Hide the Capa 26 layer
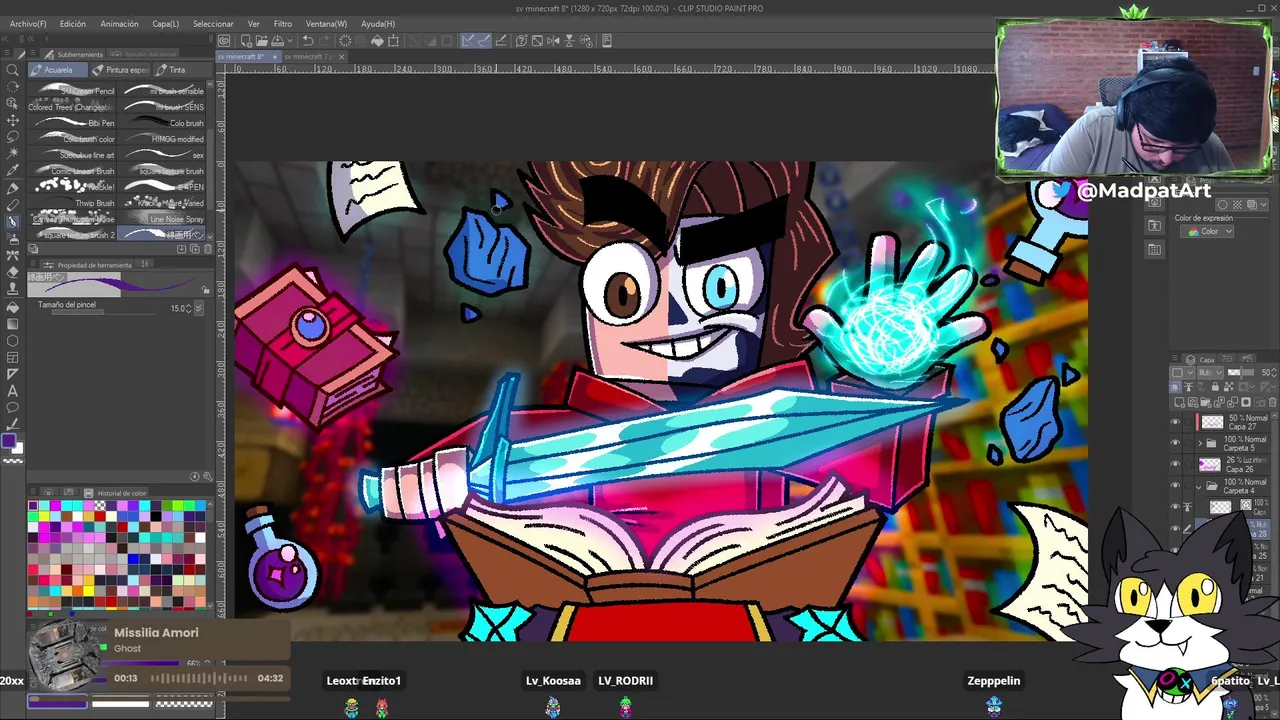The width and height of the screenshot is (1280, 720). click(x=1175, y=464)
